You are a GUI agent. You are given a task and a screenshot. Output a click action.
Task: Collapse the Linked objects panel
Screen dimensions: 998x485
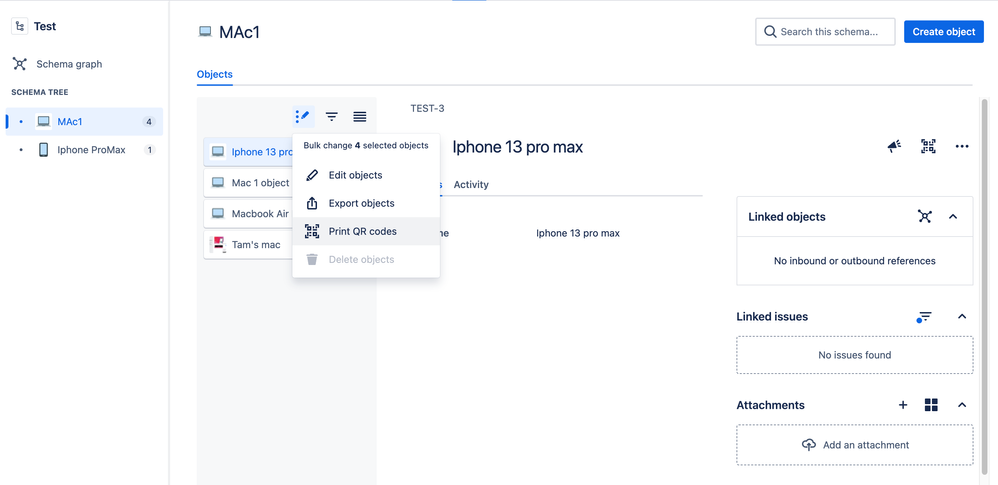[x=953, y=216]
